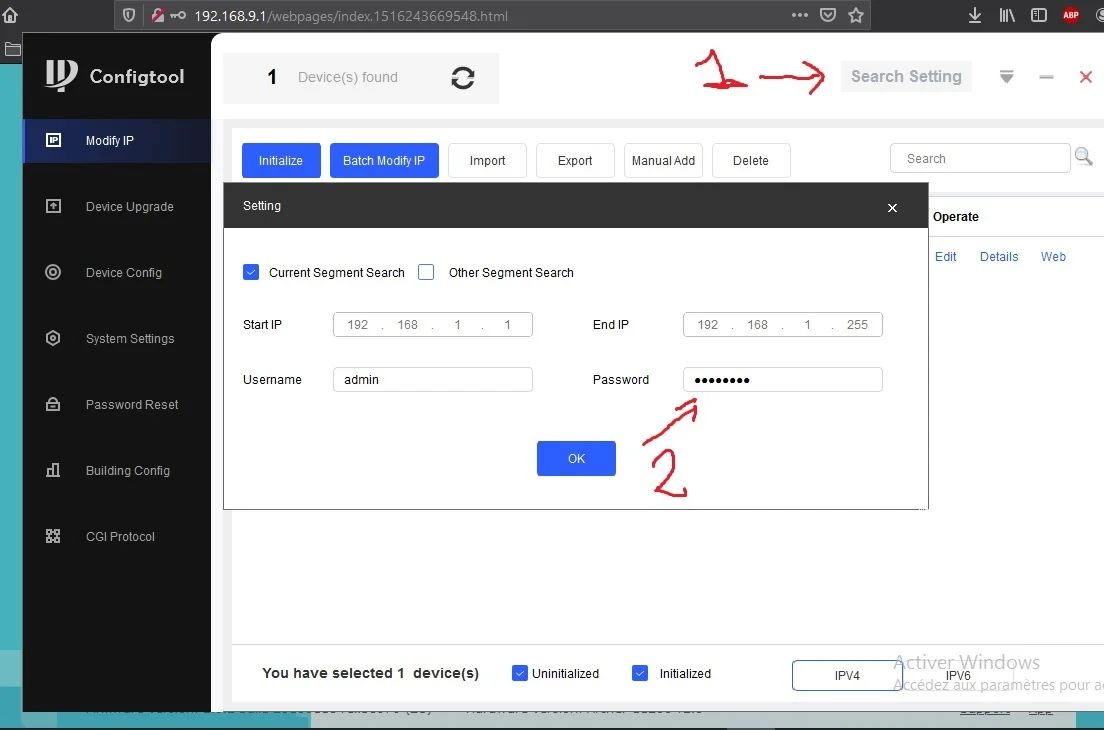Switch to the IPV4 tab

pos(847,675)
